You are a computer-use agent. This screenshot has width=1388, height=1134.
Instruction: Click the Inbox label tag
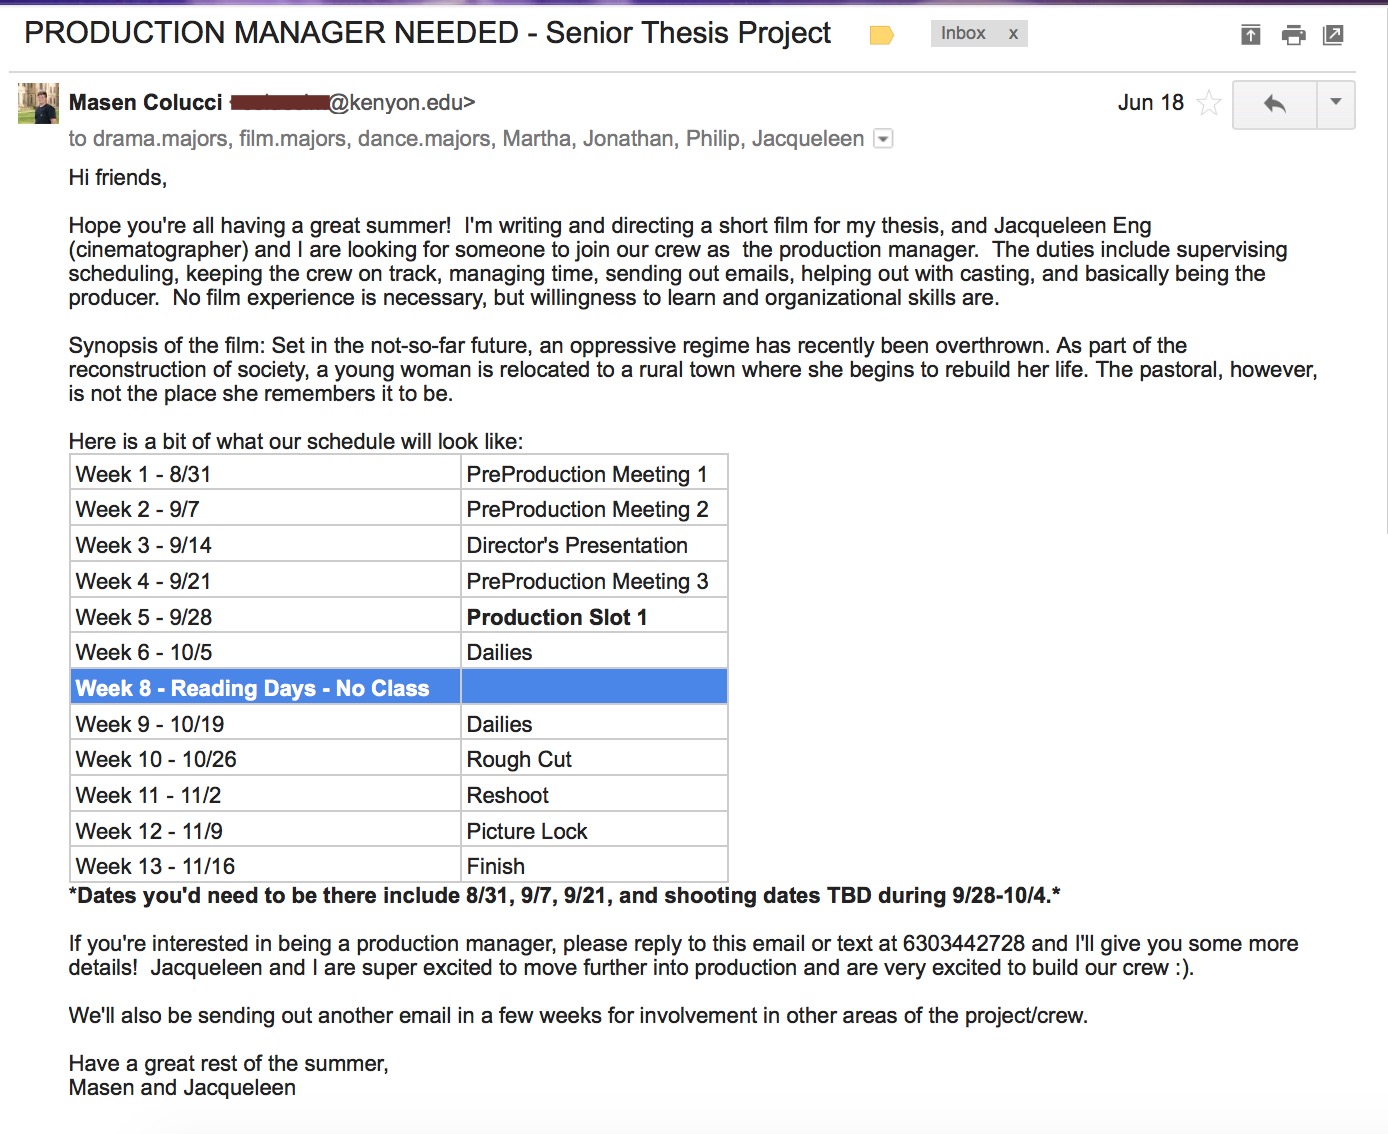[962, 34]
